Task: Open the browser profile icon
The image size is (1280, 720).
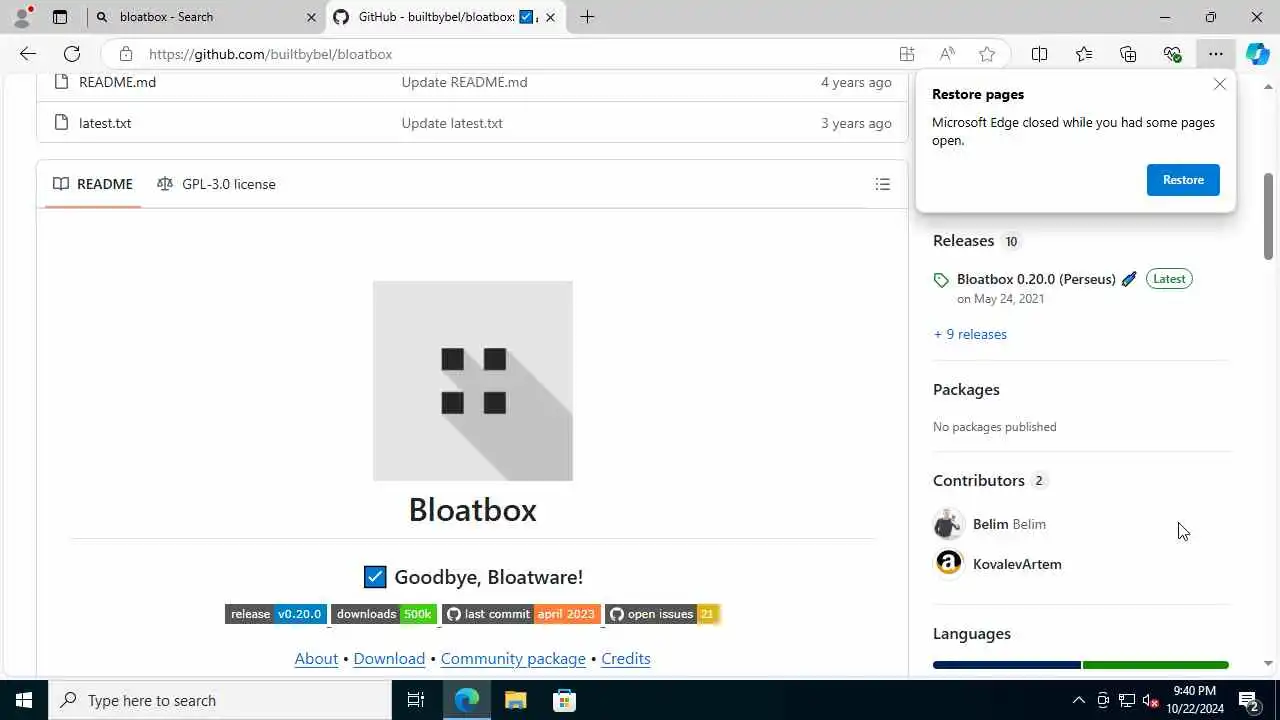Action: coord(21,17)
